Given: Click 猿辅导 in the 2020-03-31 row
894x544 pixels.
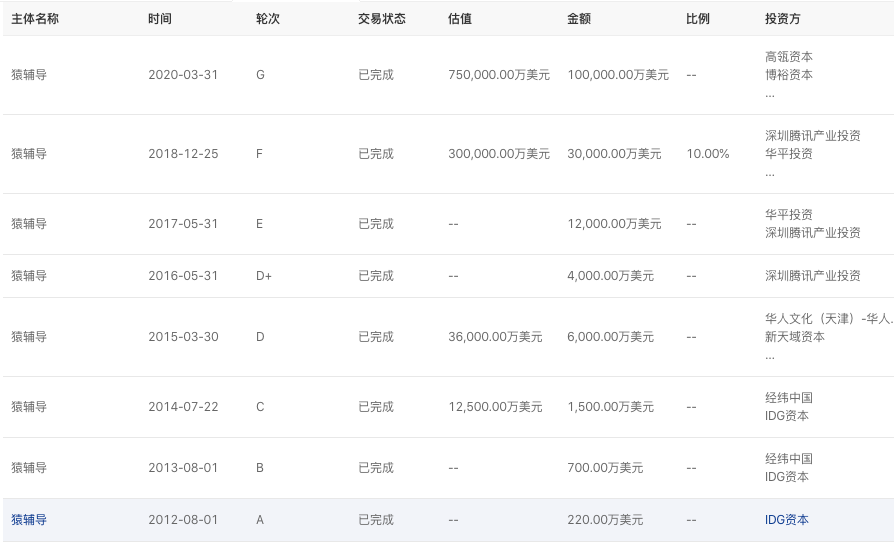Looking at the screenshot, I should point(29,75).
